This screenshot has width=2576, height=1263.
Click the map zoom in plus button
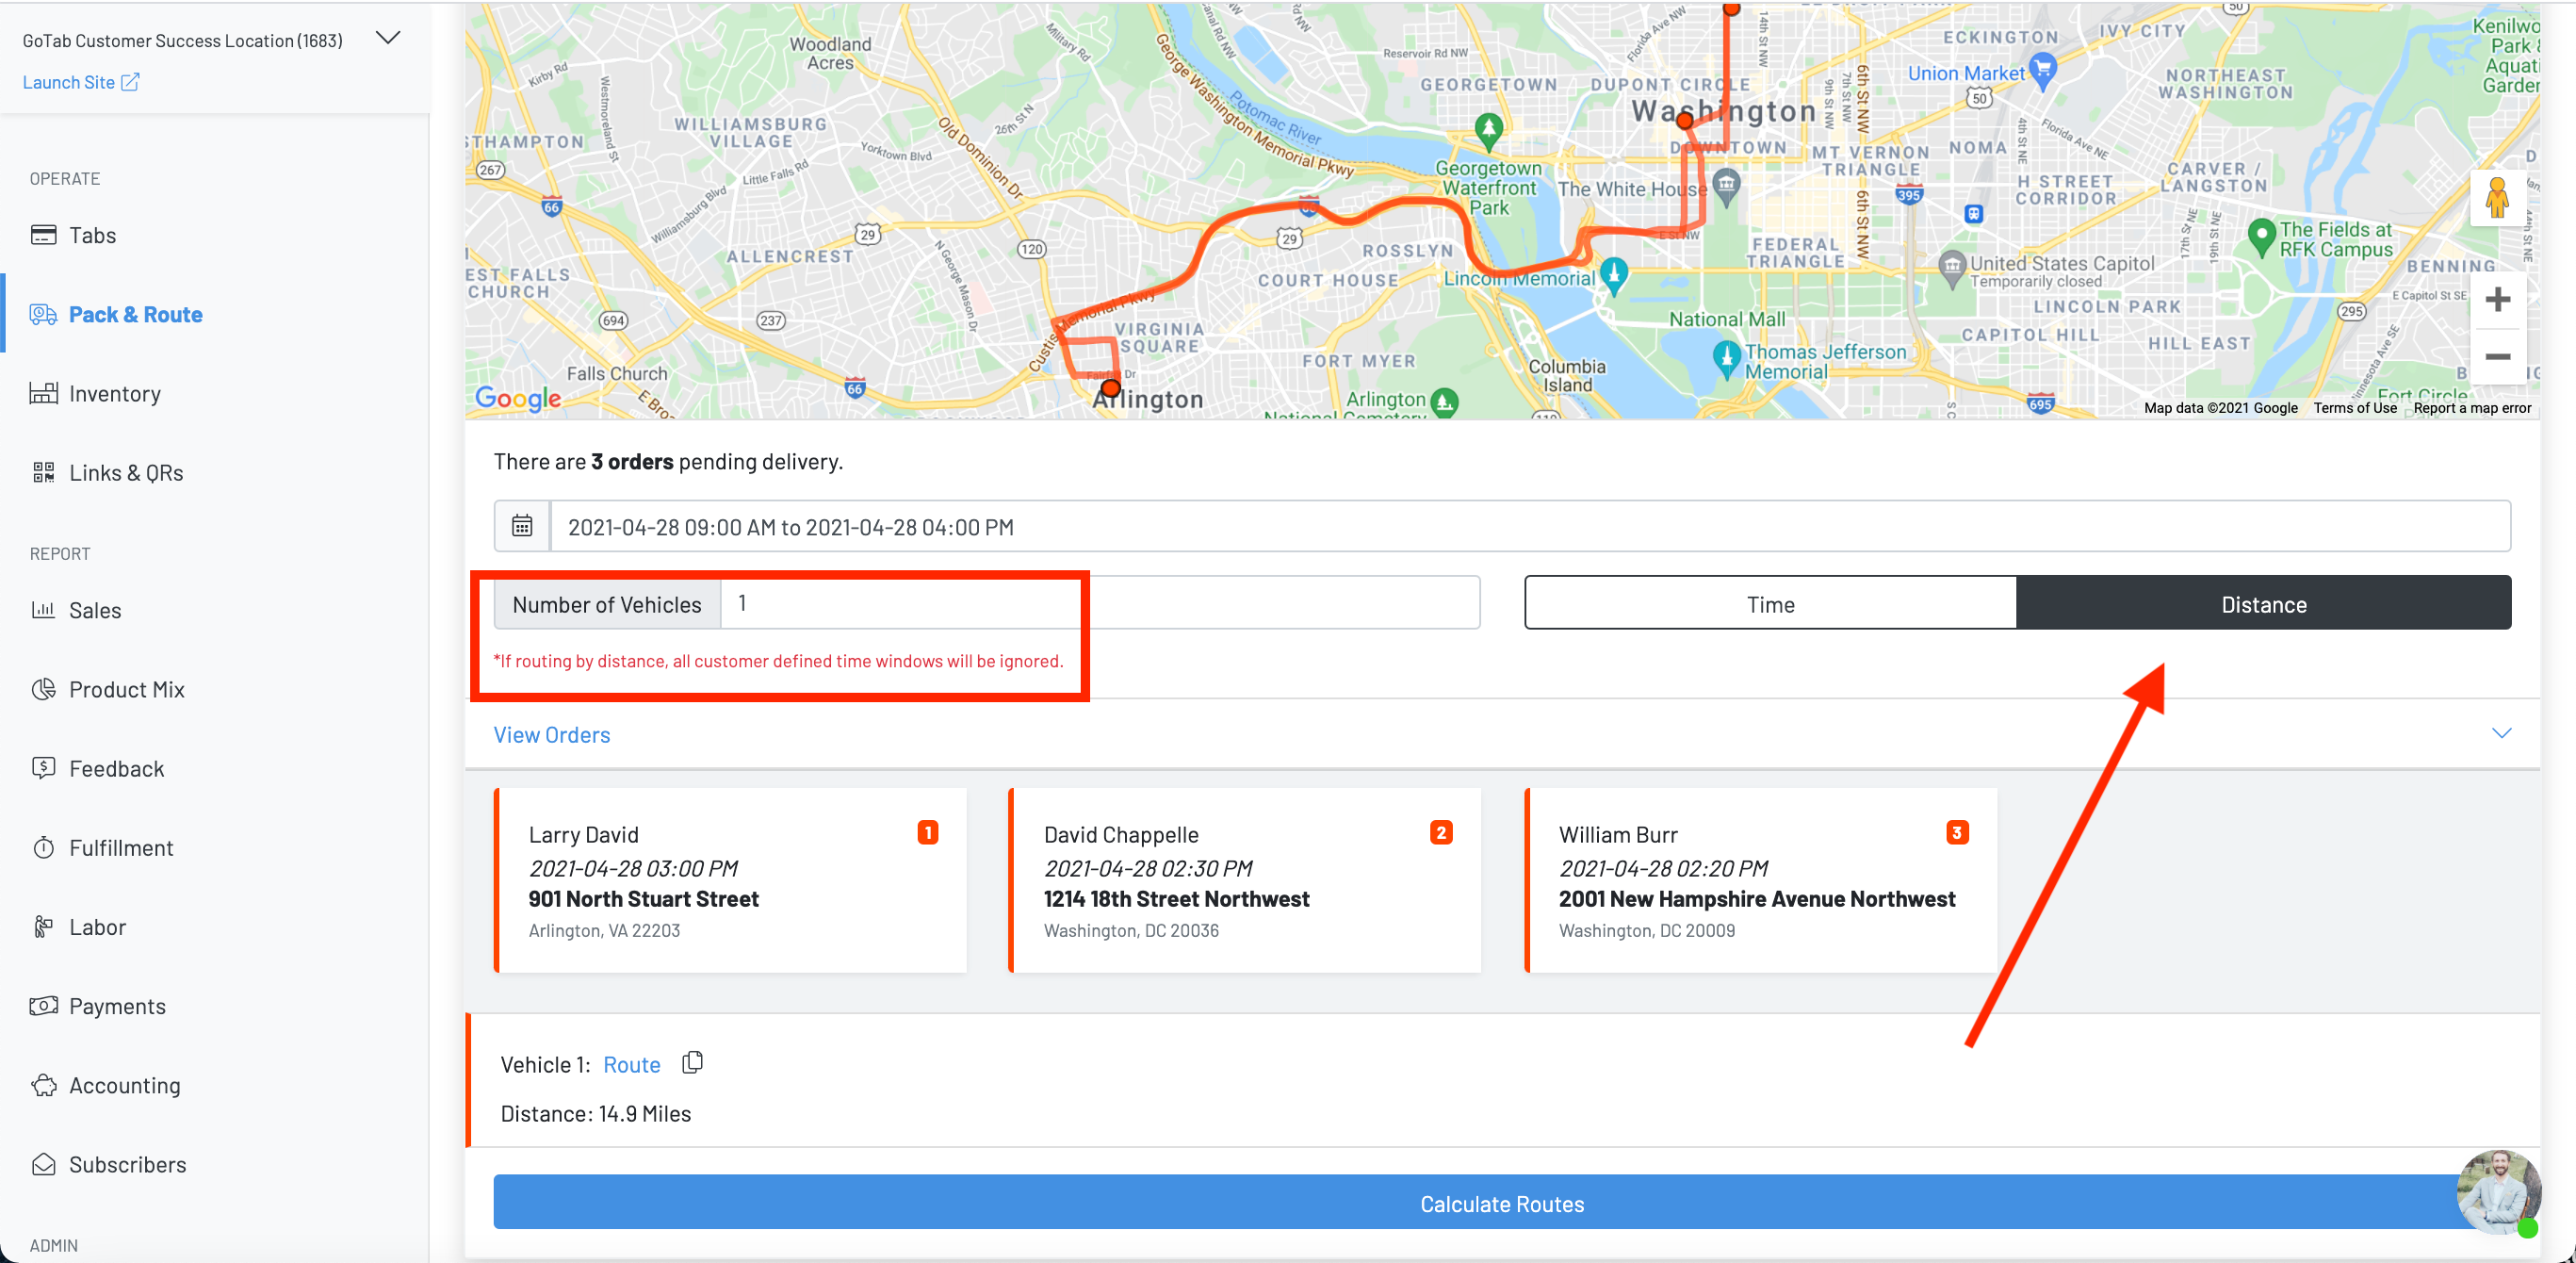[x=2497, y=300]
